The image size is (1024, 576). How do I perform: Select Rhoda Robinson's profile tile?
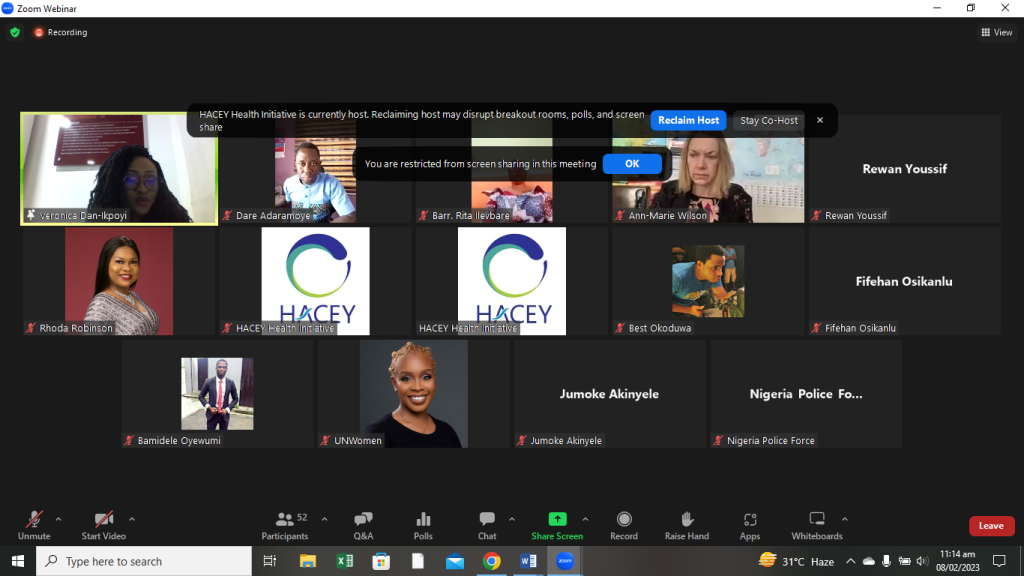[x=119, y=281]
